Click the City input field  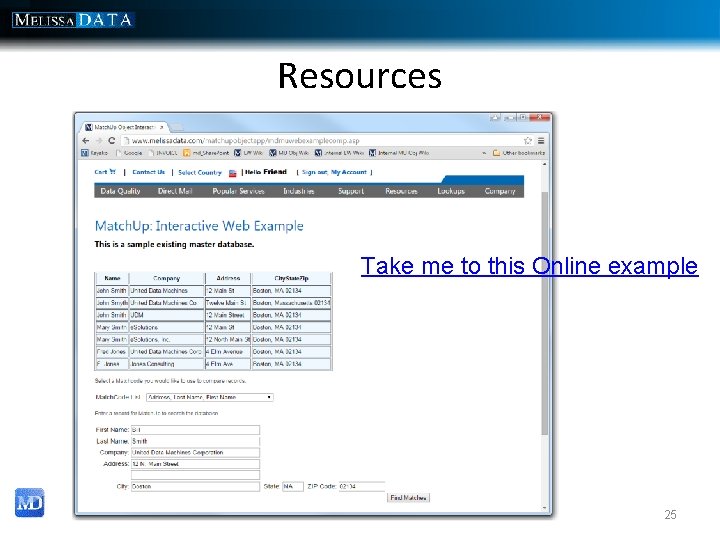point(195,486)
